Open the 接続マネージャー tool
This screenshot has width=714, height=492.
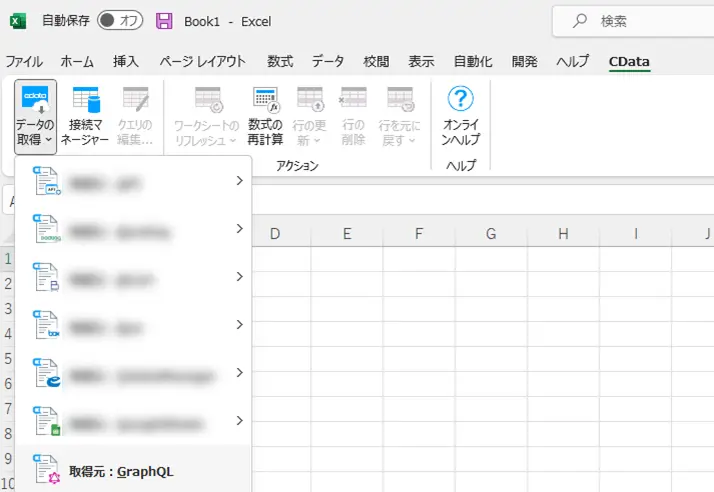pos(85,117)
